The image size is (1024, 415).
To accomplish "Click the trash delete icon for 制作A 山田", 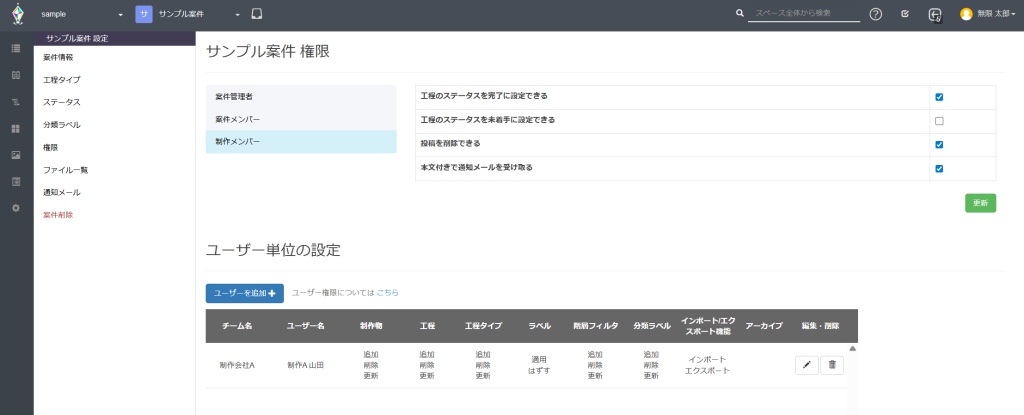I will click(x=832, y=366).
